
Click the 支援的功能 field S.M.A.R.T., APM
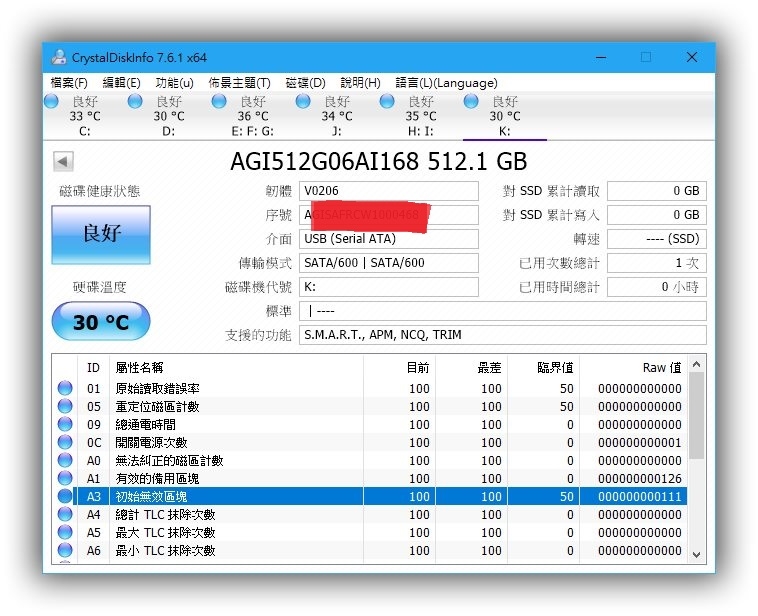point(503,335)
